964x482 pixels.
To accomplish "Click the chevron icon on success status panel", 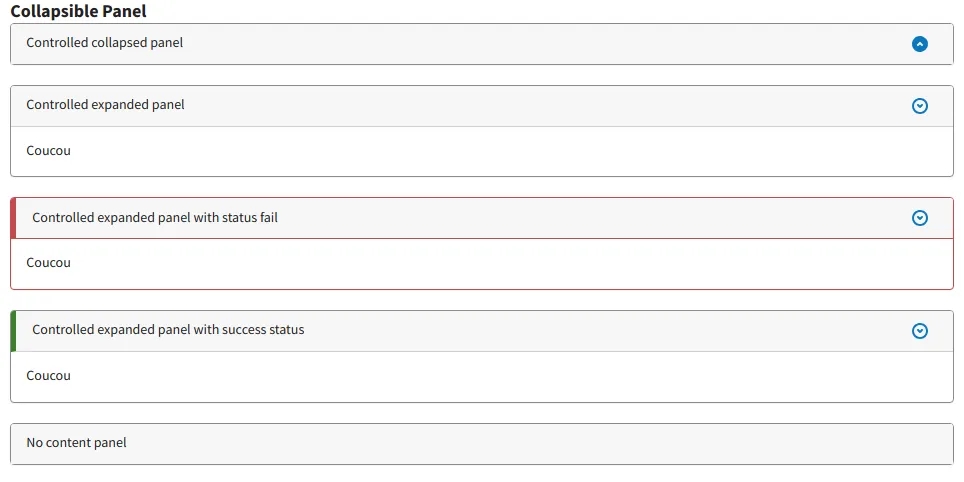I will click(919, 331).
